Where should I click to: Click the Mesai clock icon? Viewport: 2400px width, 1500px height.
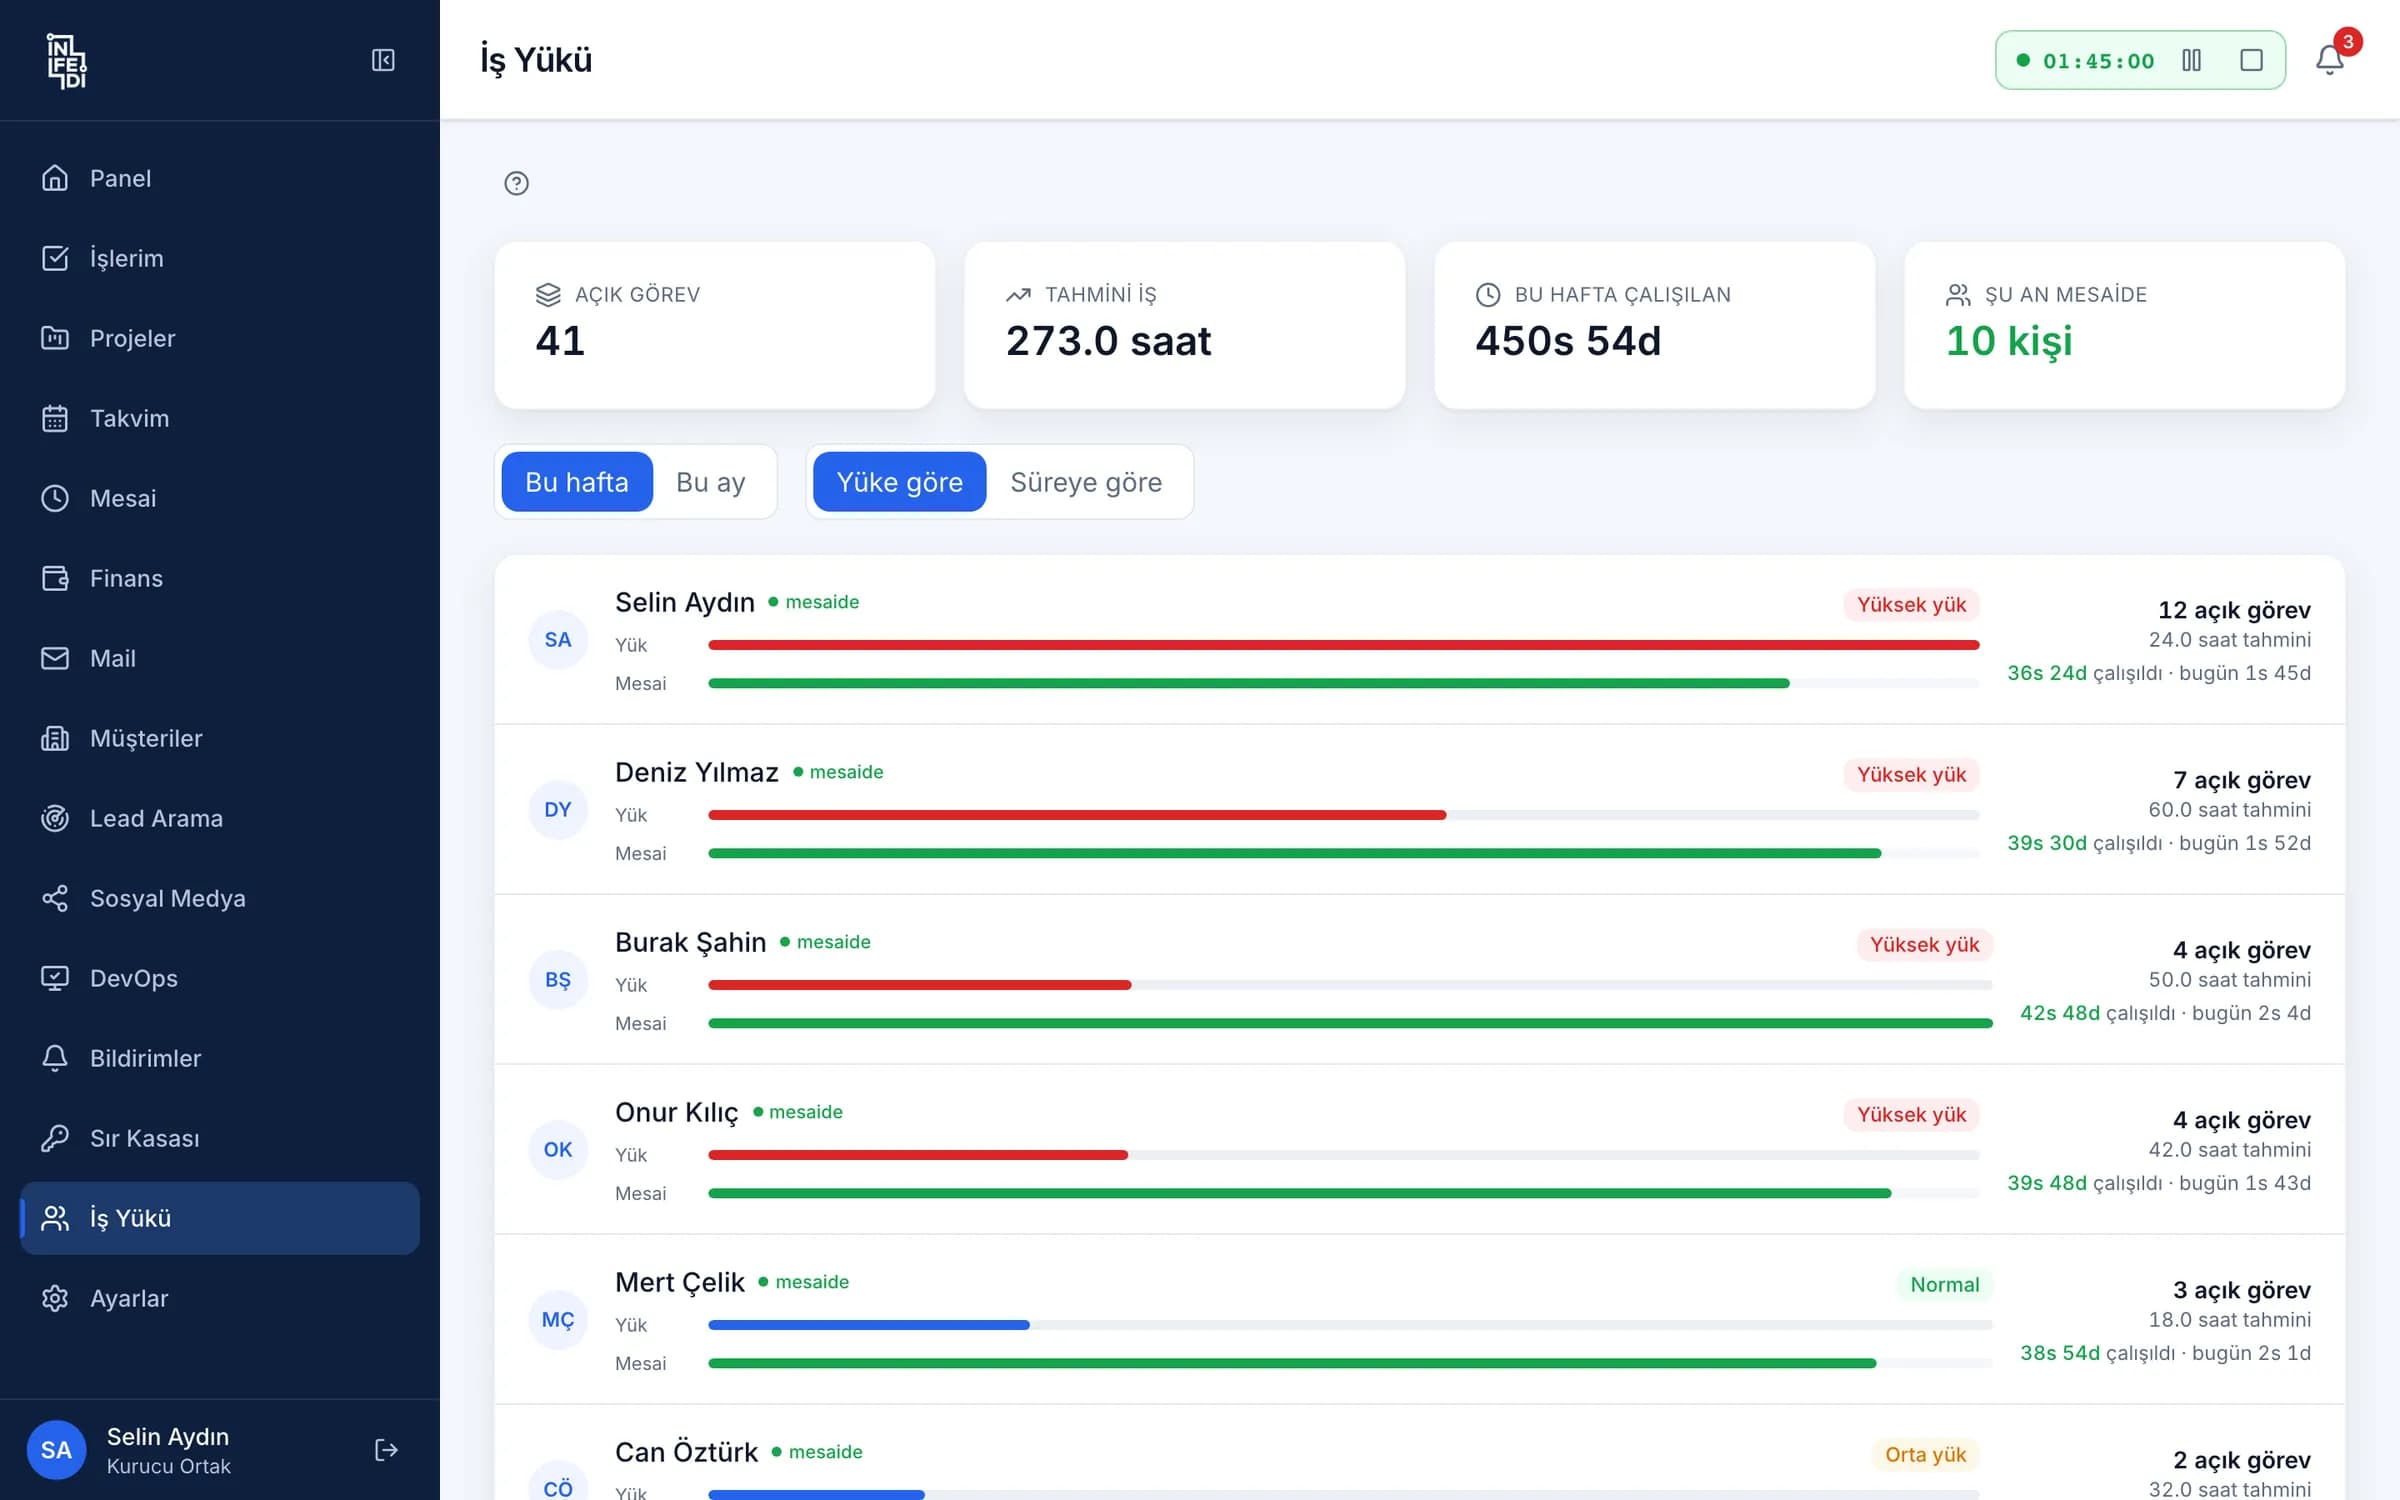(x=55, y=498)
